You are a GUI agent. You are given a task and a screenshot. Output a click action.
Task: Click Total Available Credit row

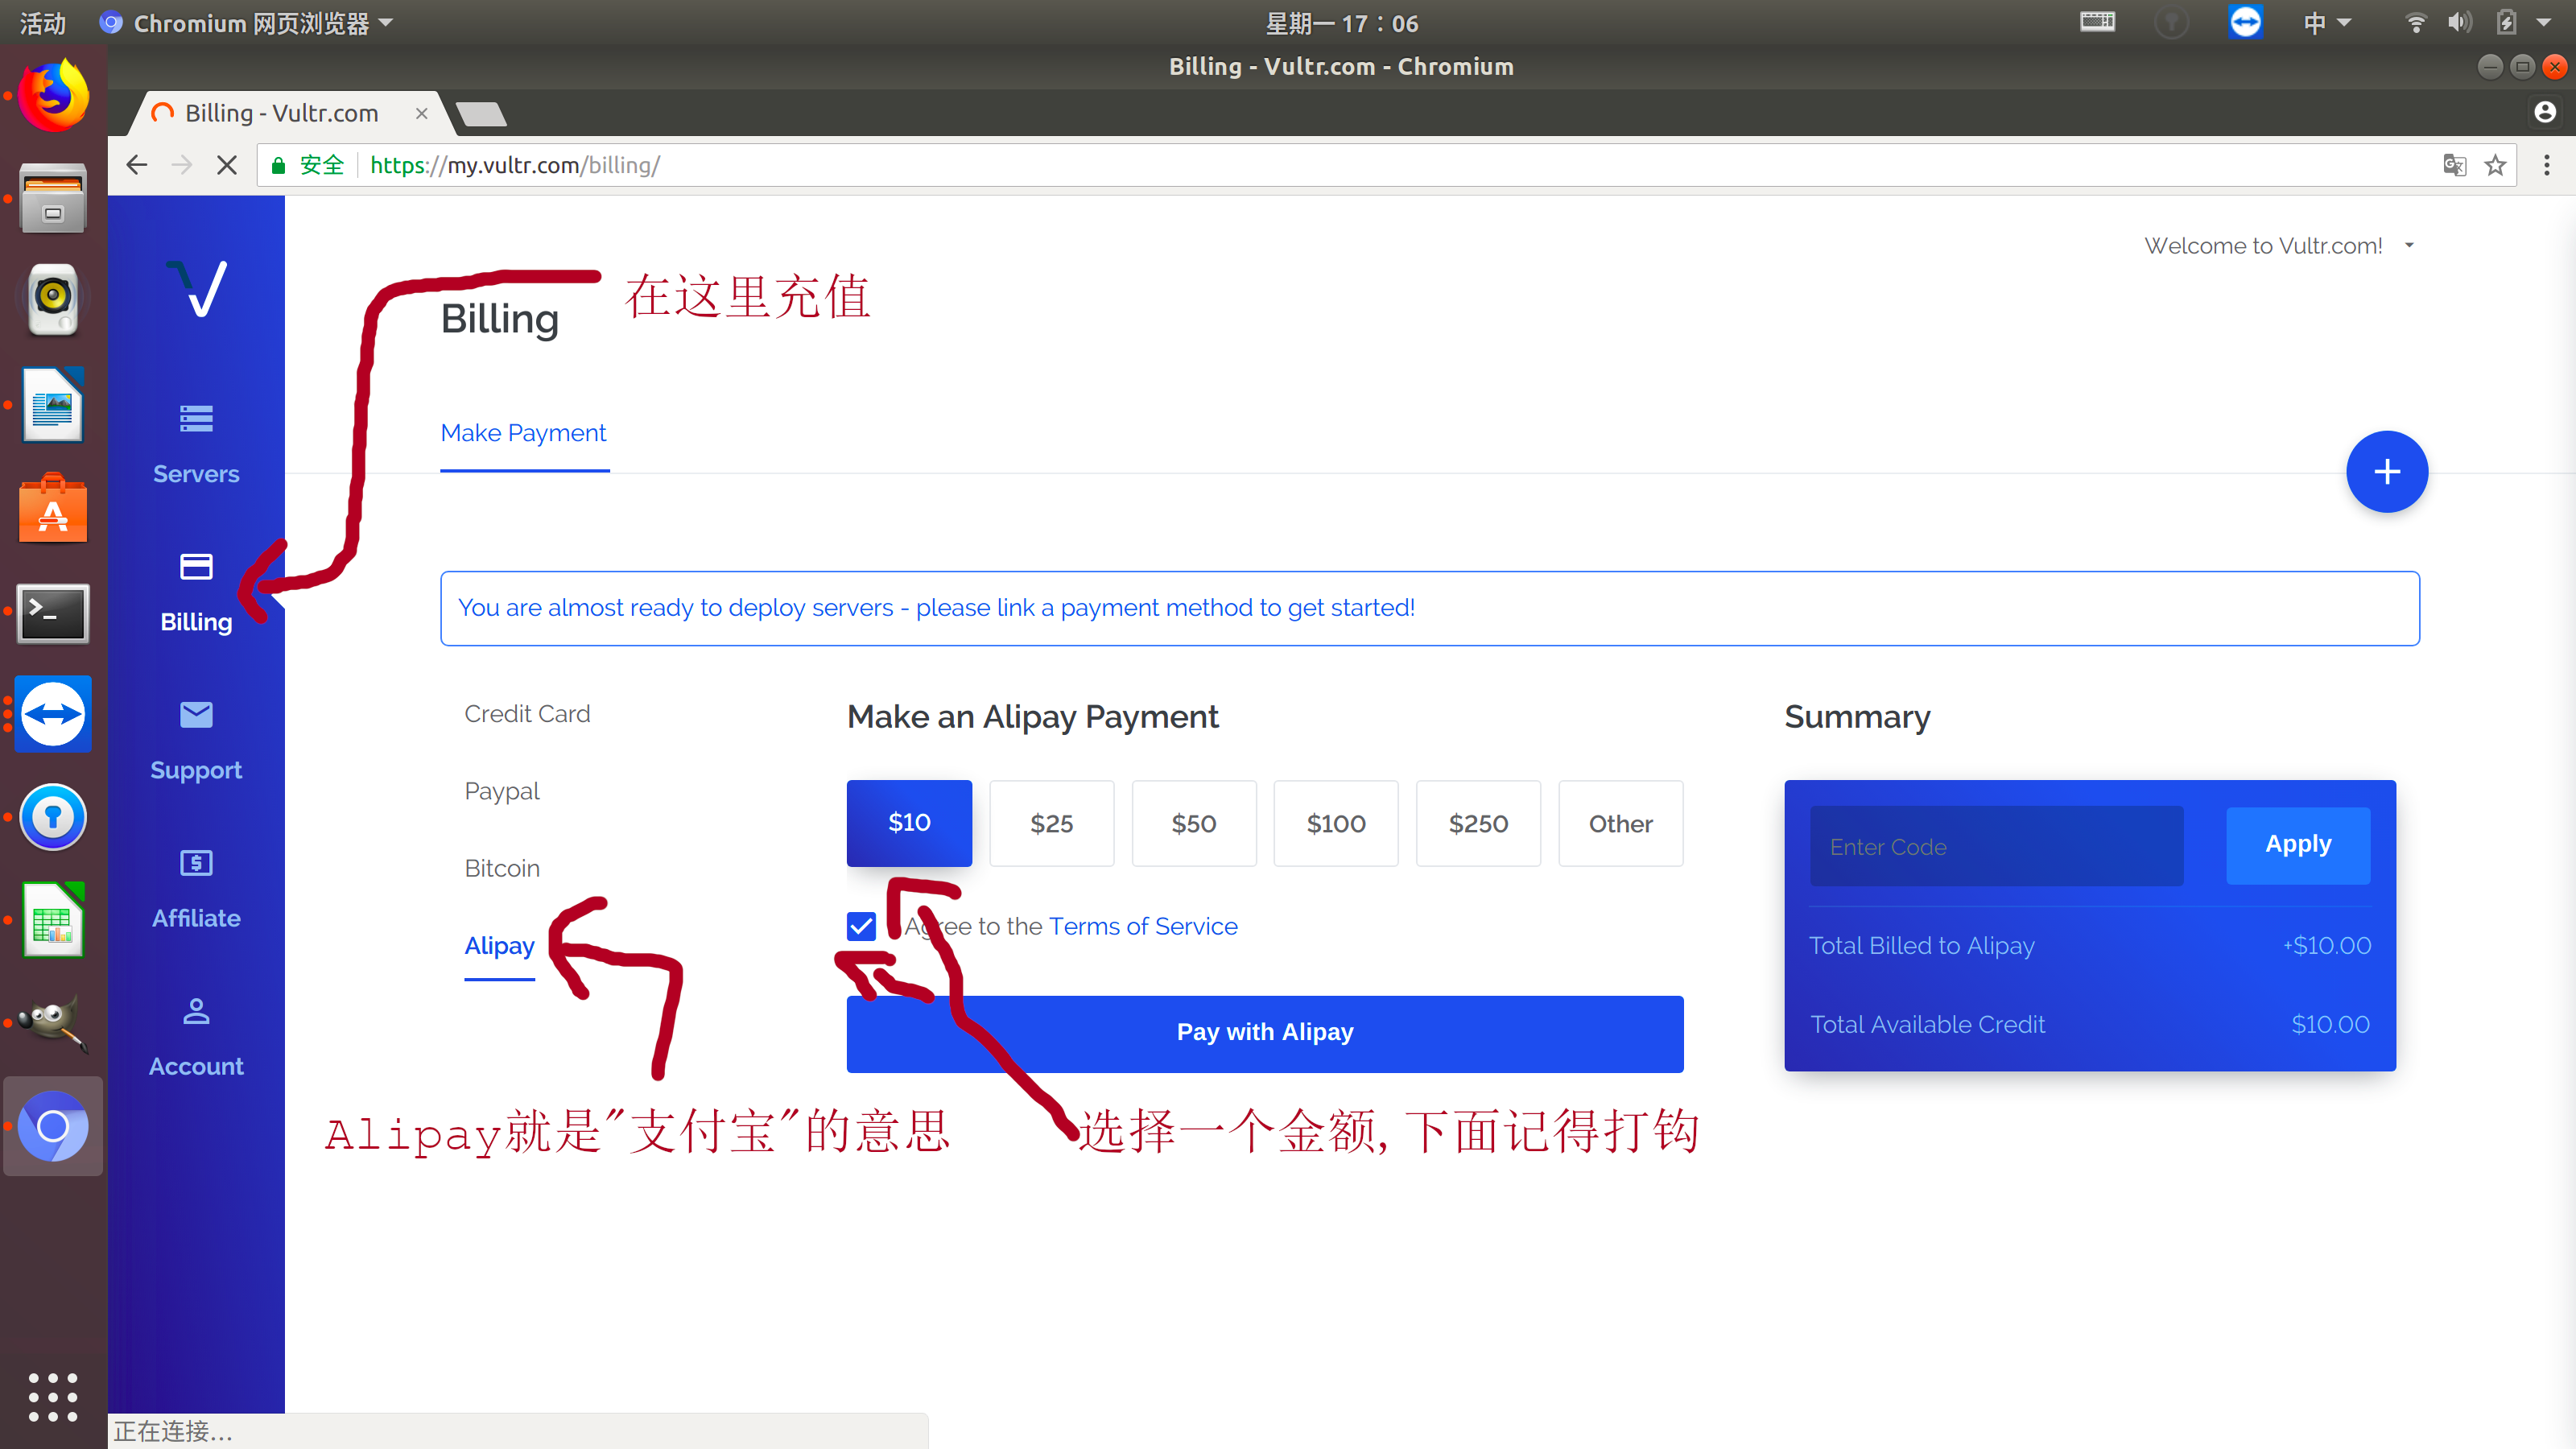click(2089, 1024)
